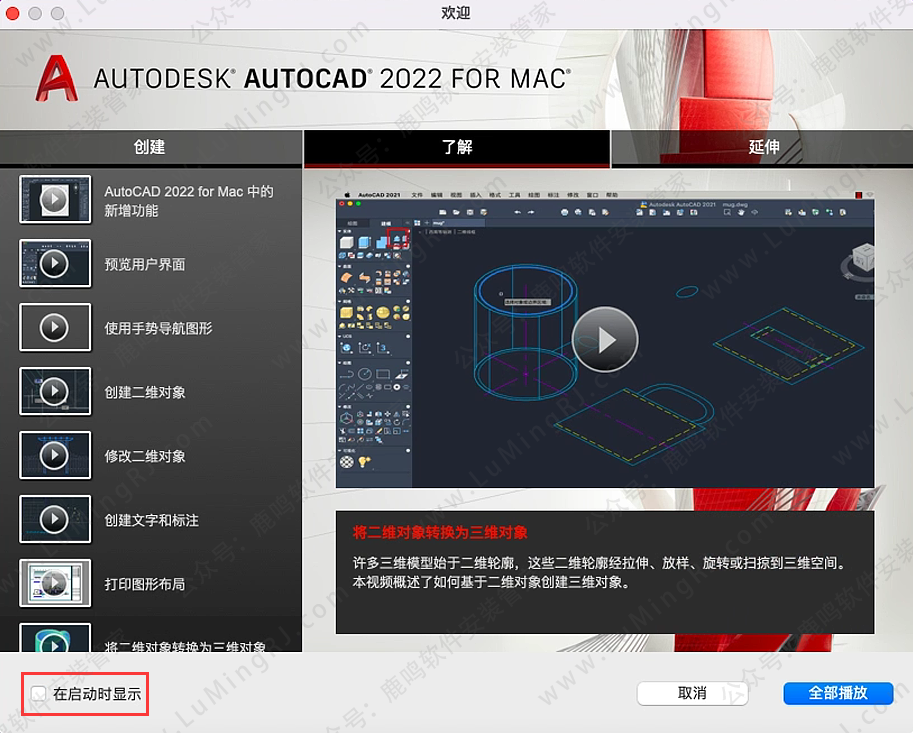
Task: Click the red window close button
Action: pyautogui.click(x=14, y=13)
